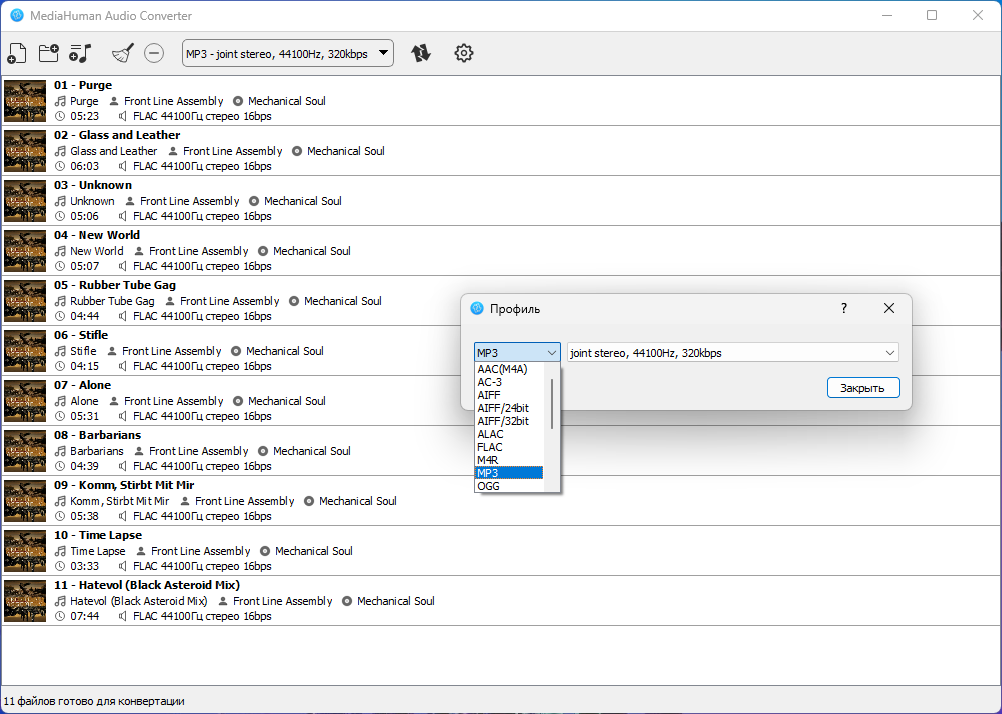Viewport: 1002px width, 714px height.
Task: Select track title 10 - Time Lapse
Action: point(98,535)
